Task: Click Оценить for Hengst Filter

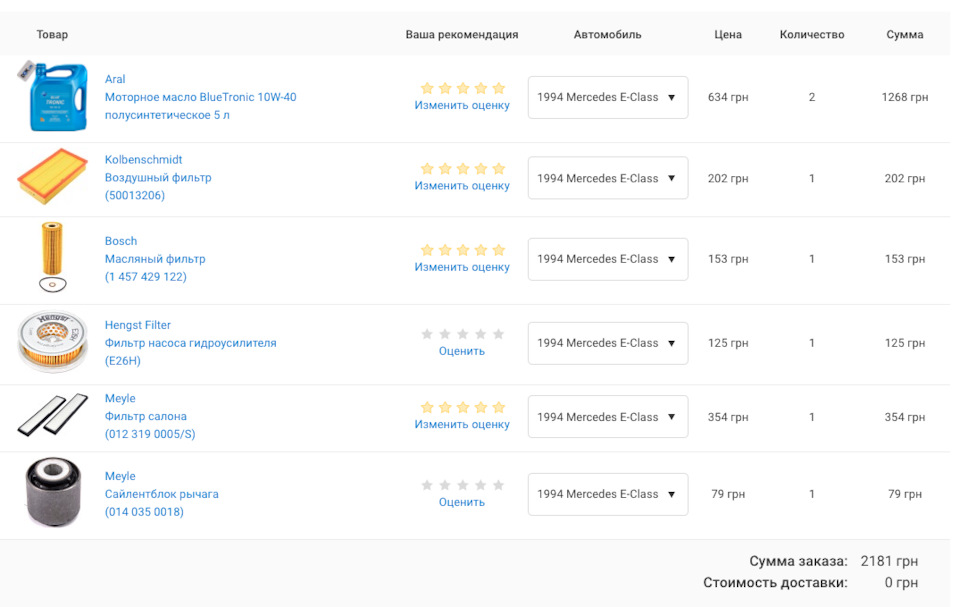Action: pos(462,351)
